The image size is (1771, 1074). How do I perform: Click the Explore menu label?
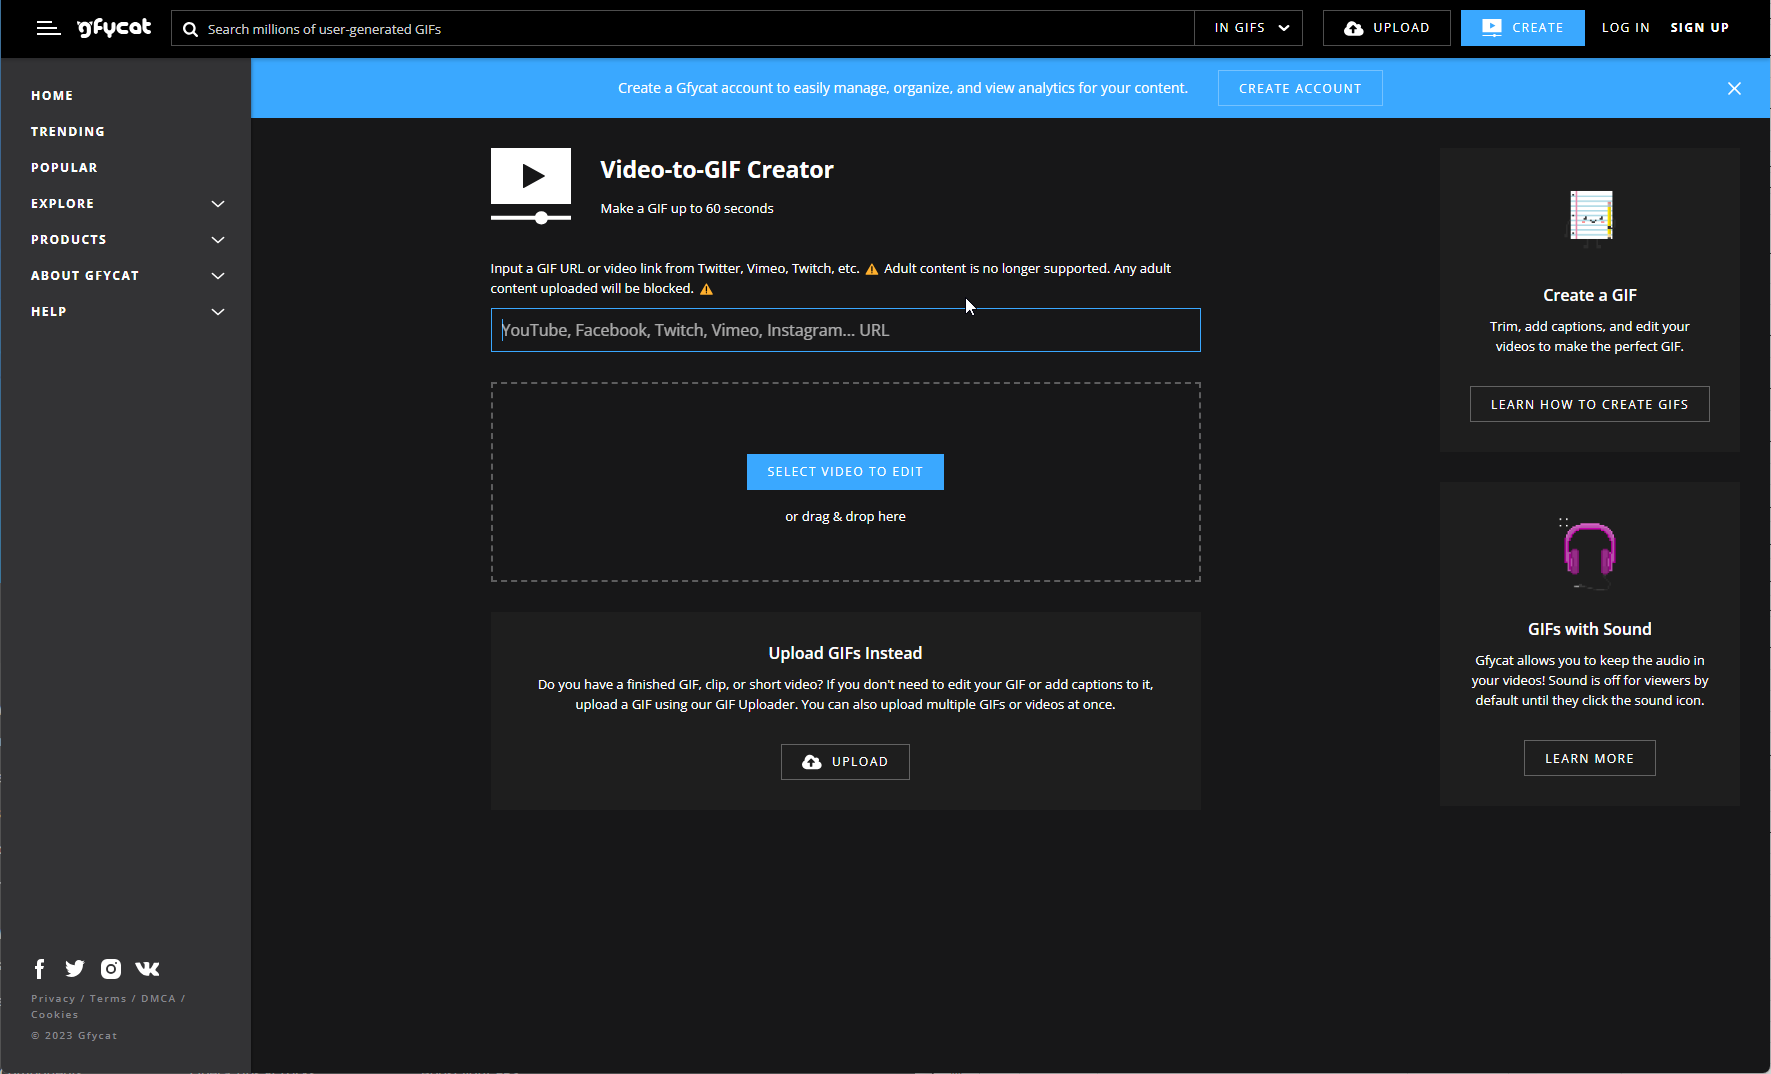coord(62,204)
